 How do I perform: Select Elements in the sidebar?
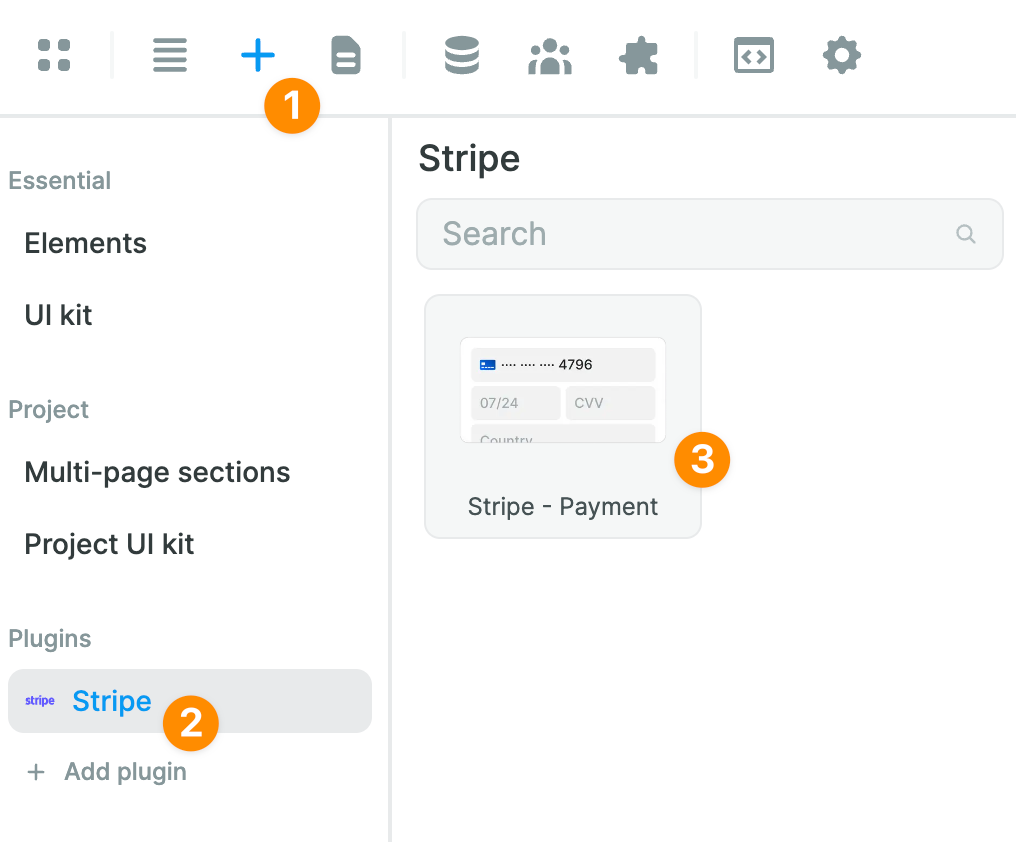pos(86,243)
